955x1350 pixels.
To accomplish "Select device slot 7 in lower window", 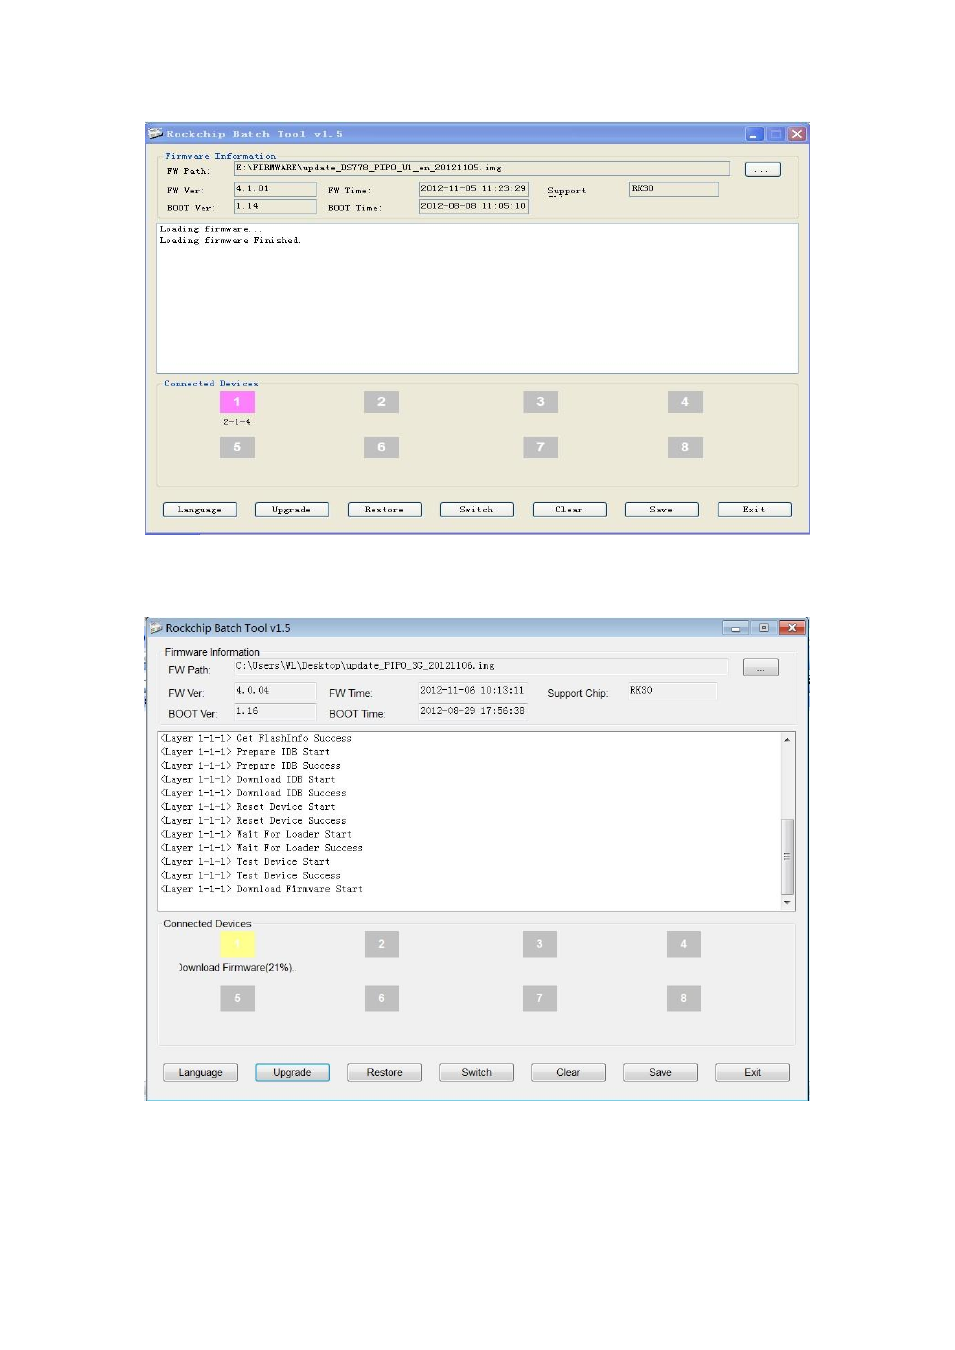I will (539, 998).
